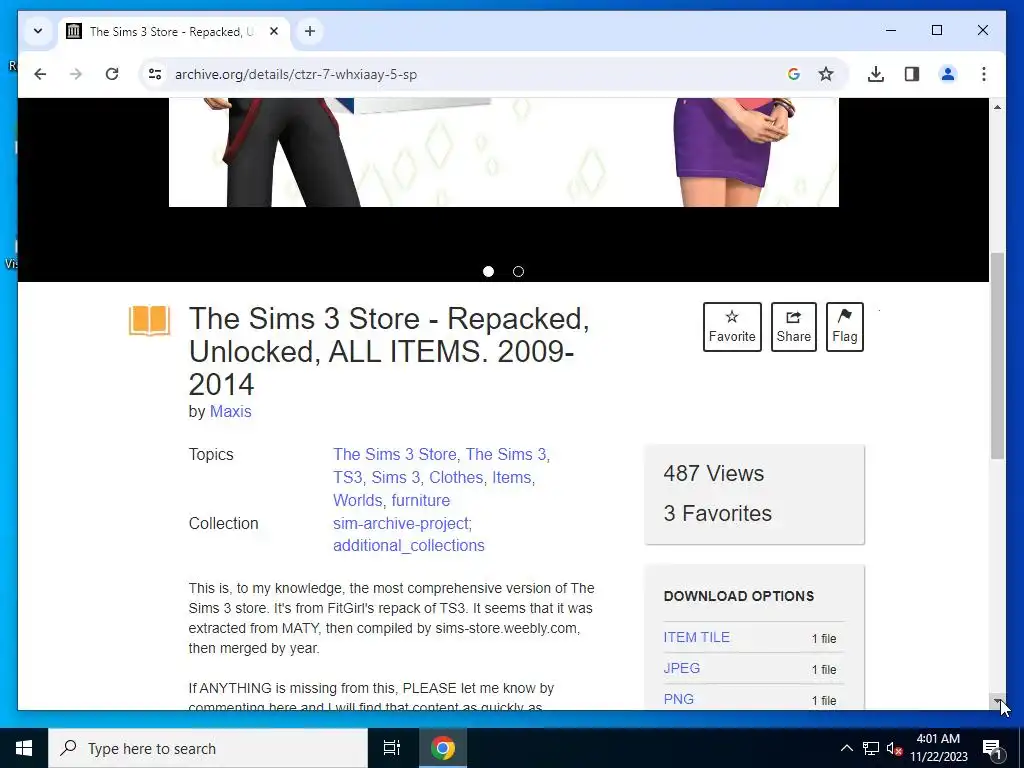Viewport: 1024px width, 768px height.
Task: Open TS3 topic link
Action: point(347,477)
